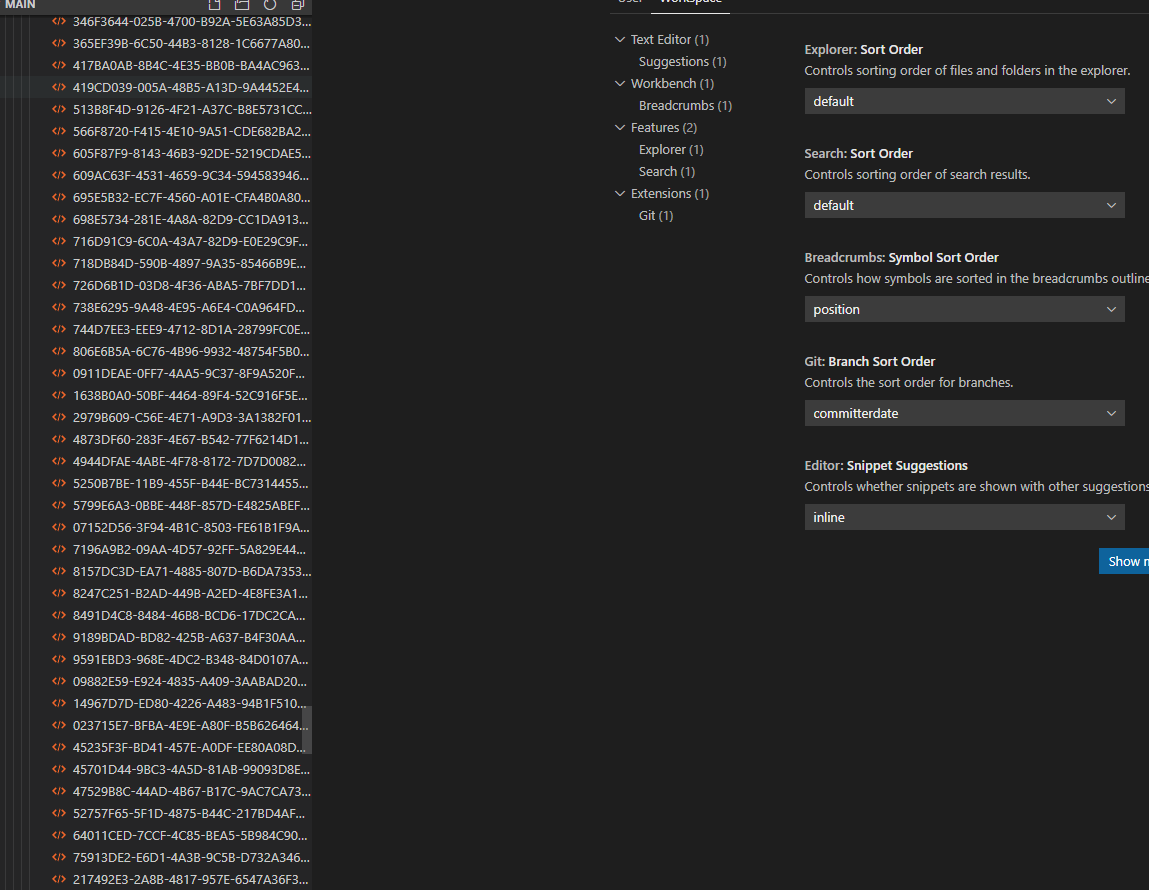Click the code file icon beside 217492E3

57,879
